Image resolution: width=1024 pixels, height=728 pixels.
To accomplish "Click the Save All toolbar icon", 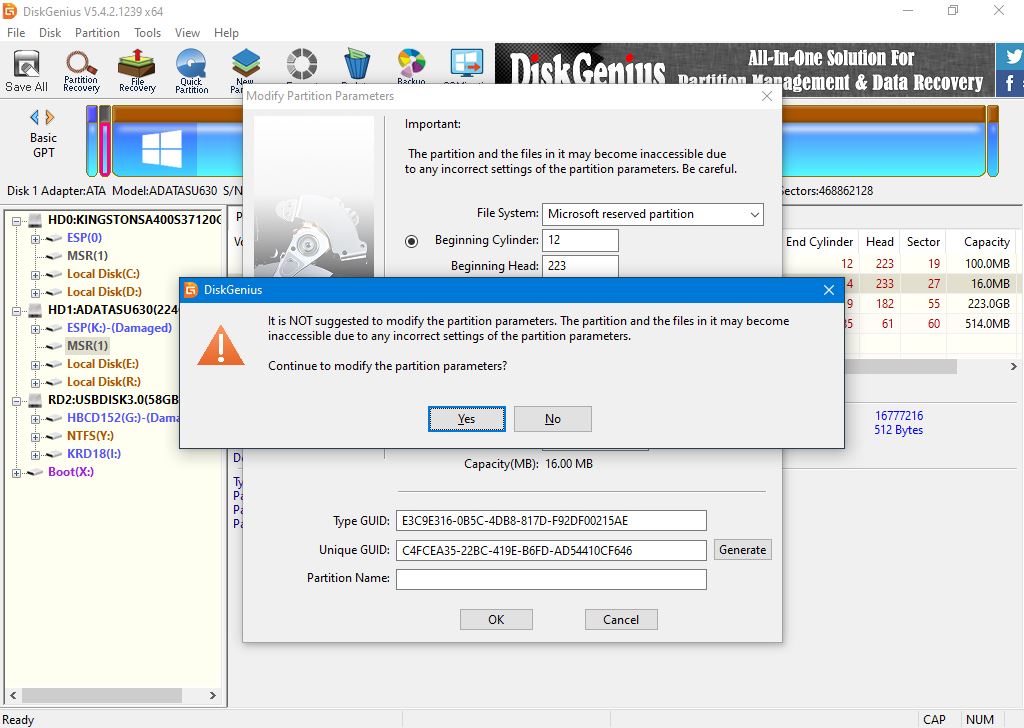I will pos(26,71).
